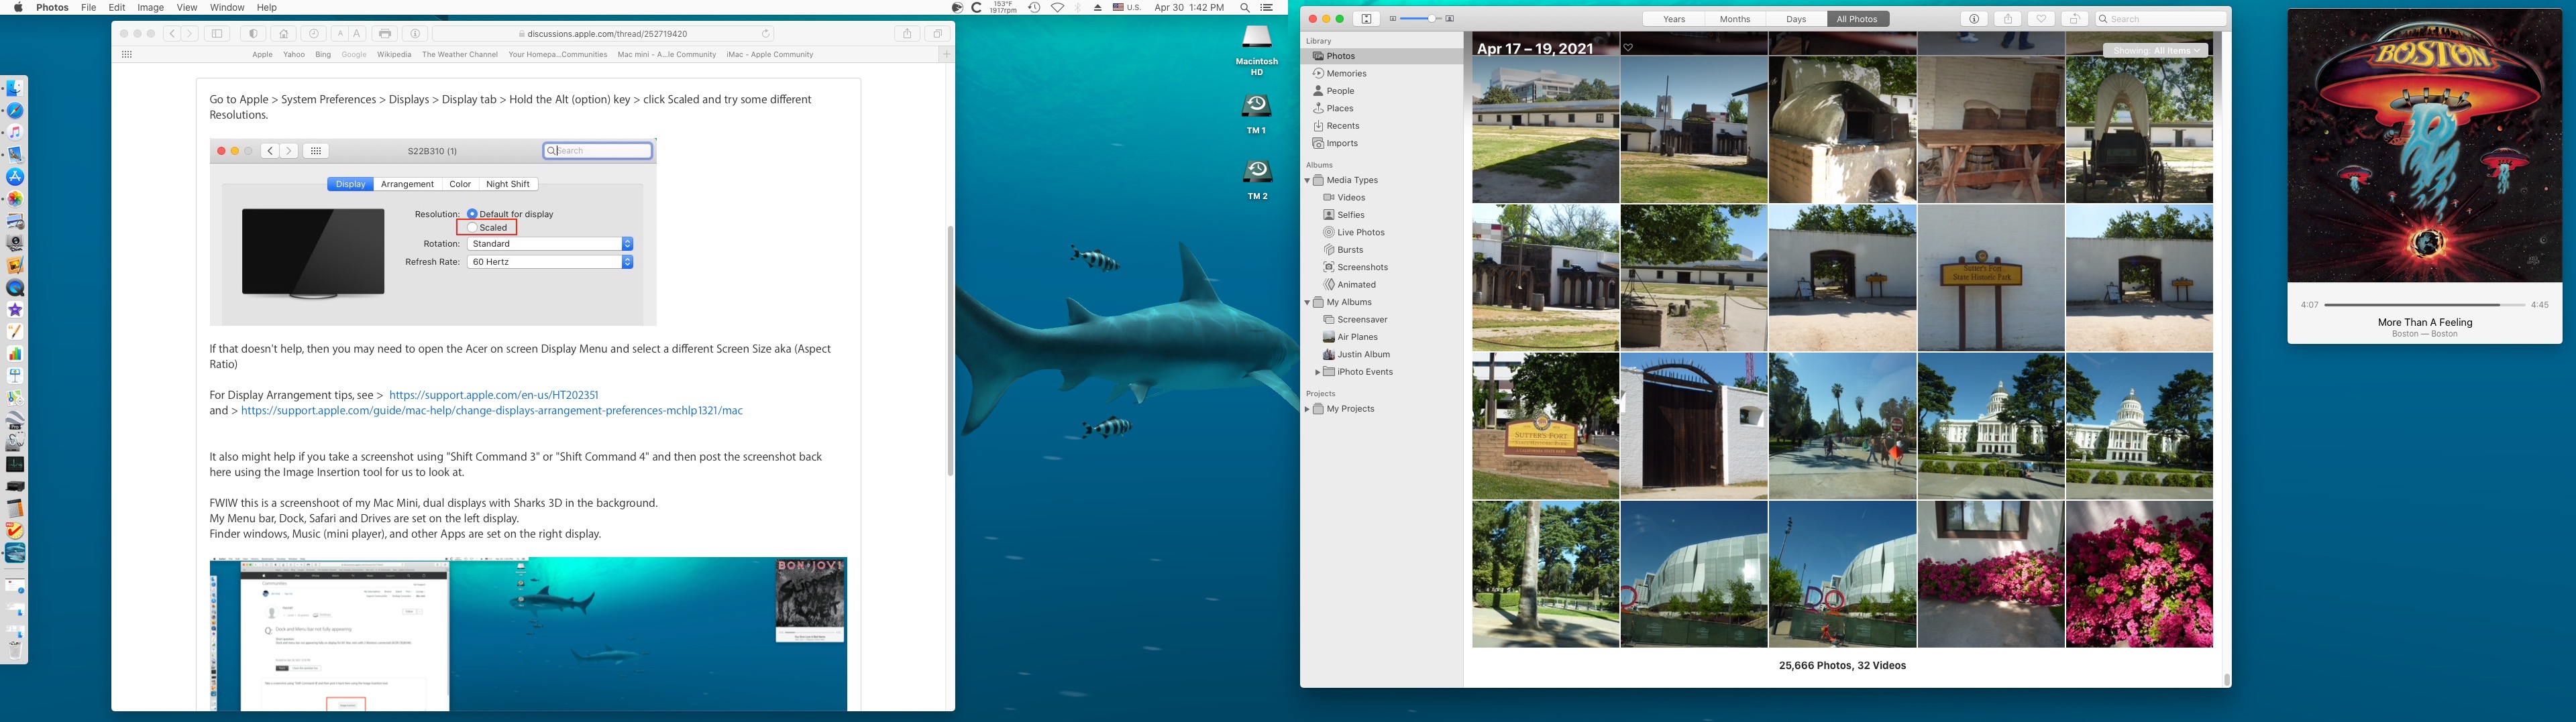Viewport: 2576px width, 722px height.
Task: Reload the page in Safari address bar
Action: click(766, 34)
